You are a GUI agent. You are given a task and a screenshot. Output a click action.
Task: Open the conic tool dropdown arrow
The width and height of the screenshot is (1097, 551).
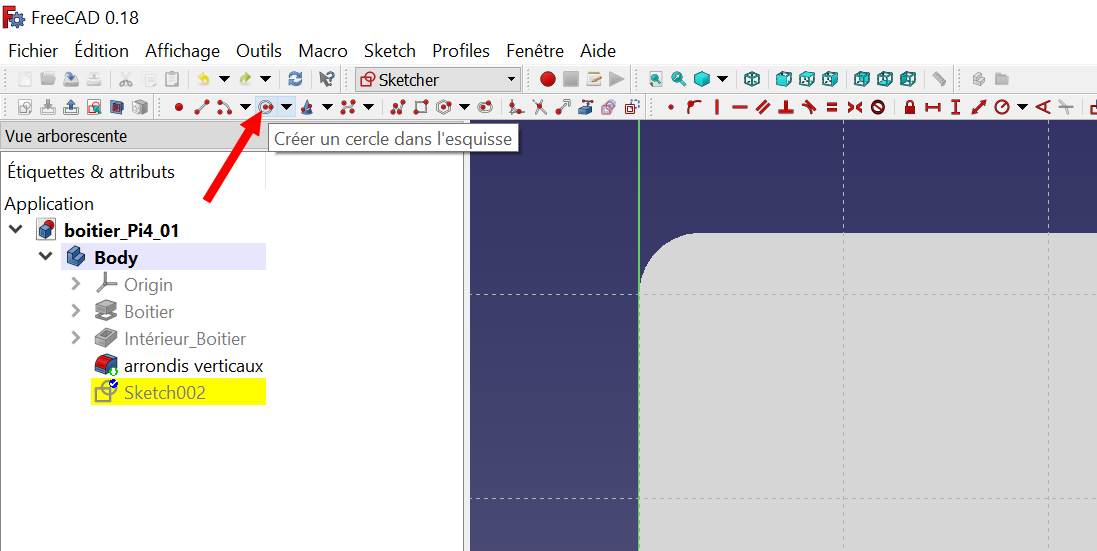[327, 108]
